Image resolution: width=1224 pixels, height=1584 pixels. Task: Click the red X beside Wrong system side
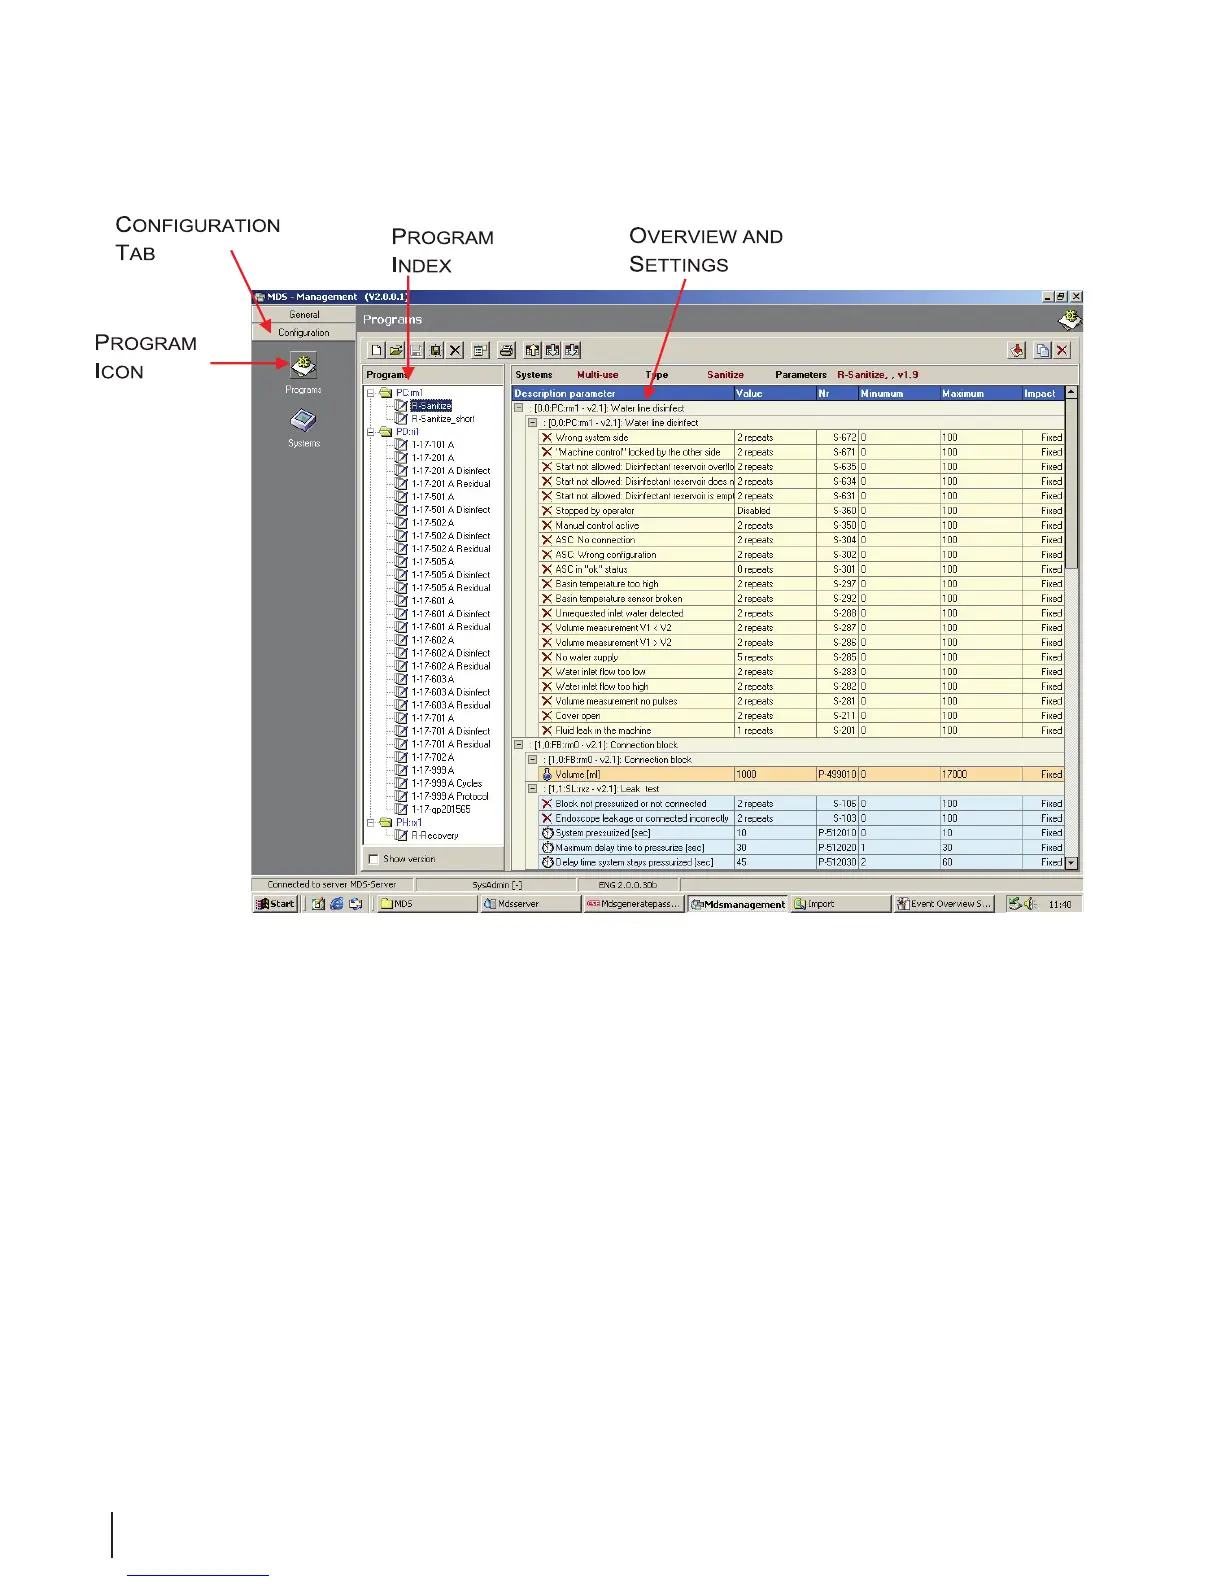pos(547,437)
